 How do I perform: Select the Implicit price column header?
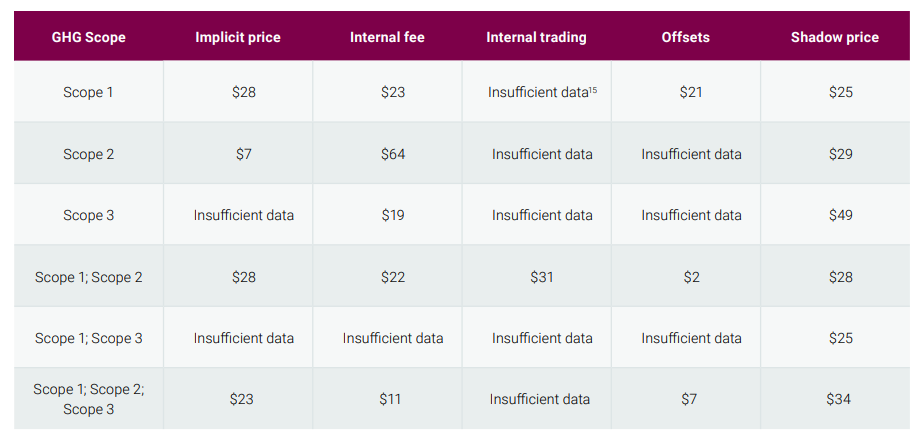[x=238, y=38]
